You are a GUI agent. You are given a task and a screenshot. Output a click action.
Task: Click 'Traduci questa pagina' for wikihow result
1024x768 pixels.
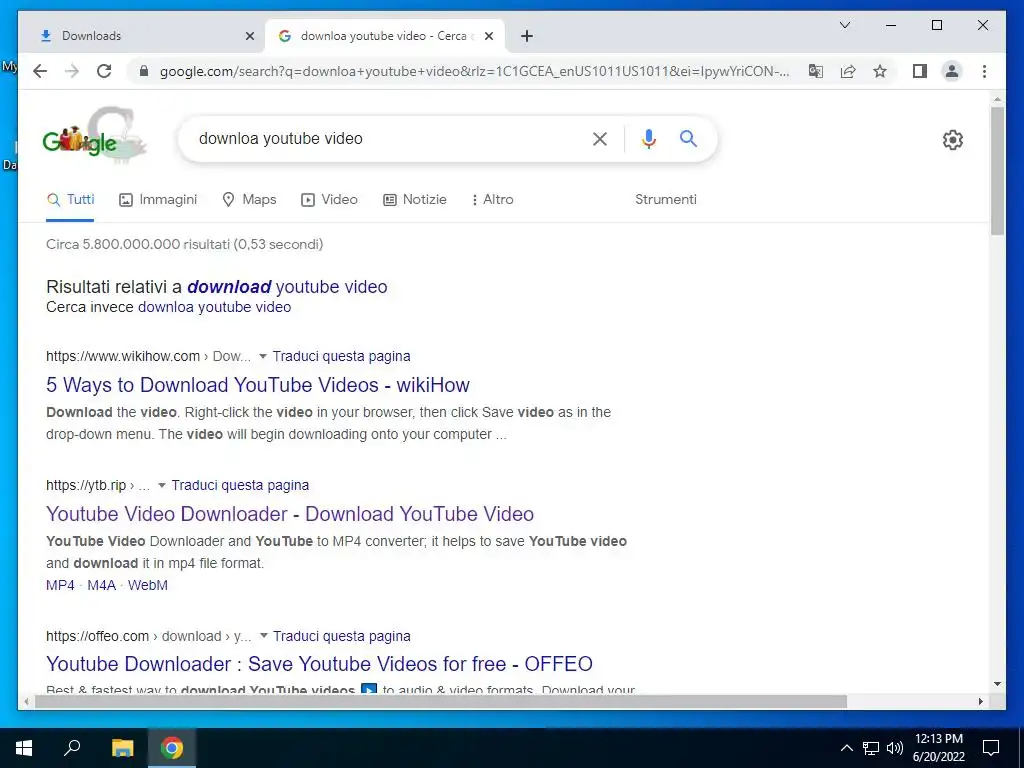coord(342,357)
